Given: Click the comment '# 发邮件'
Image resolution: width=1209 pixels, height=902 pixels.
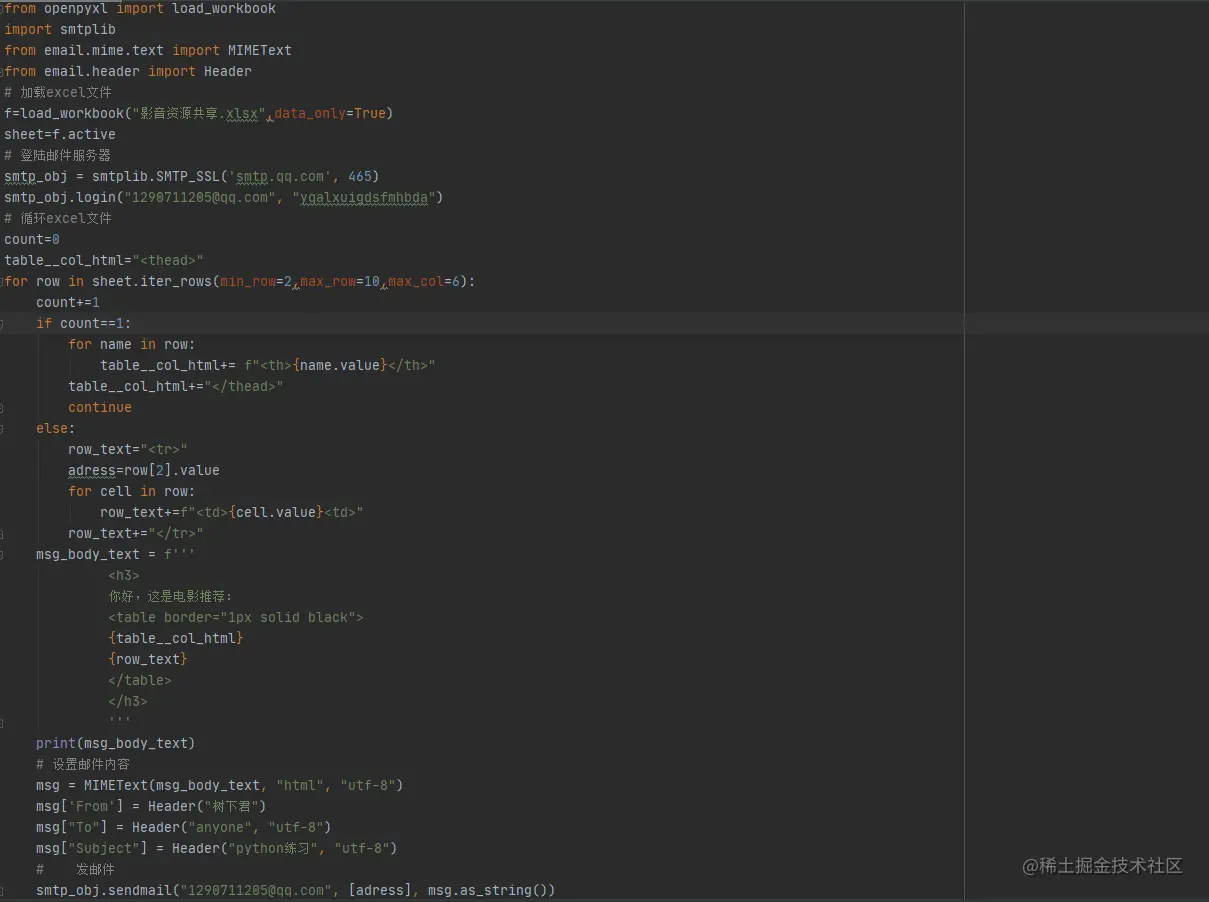Looking at the screenshot, I should 76,869.
